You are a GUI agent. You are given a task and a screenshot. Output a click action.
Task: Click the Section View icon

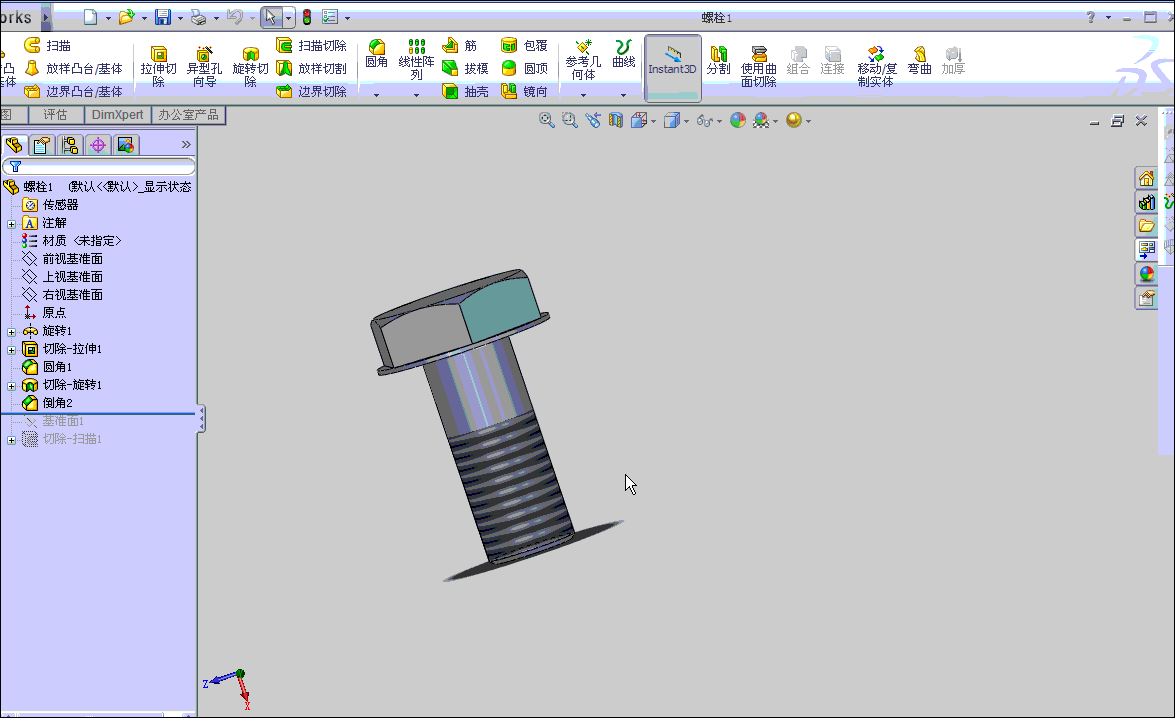pos(615,120)
